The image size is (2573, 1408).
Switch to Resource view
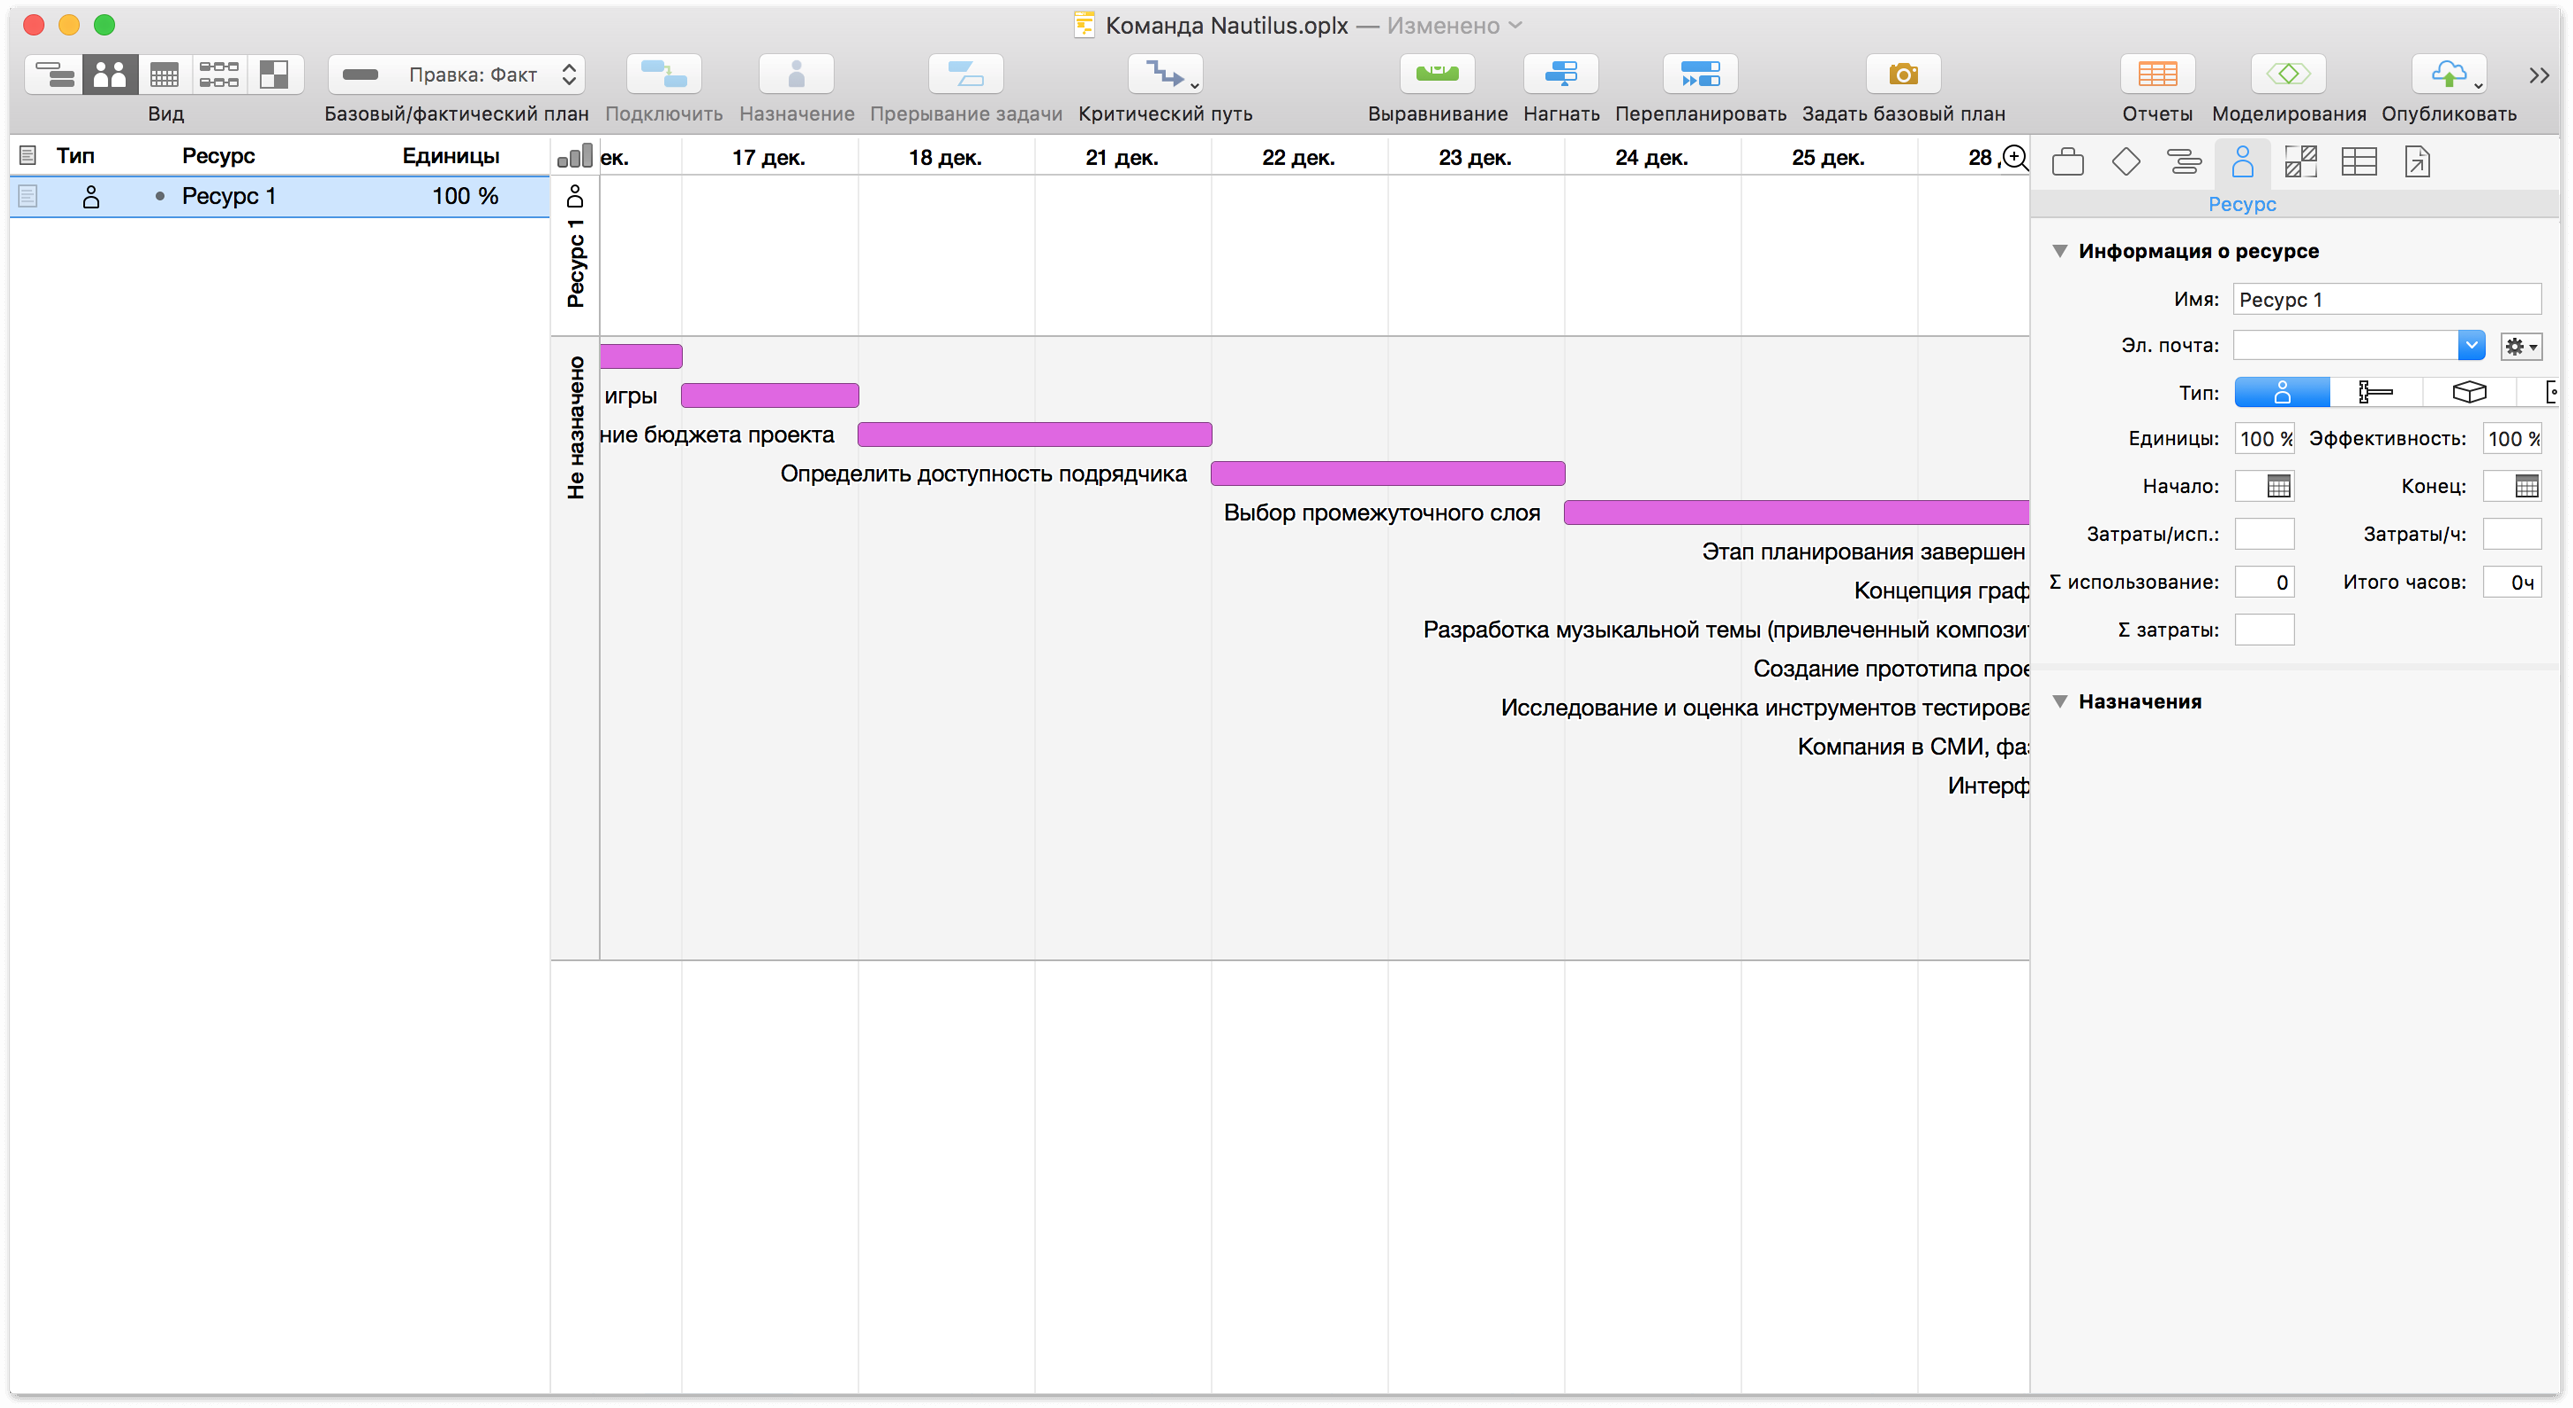(109, 74)
